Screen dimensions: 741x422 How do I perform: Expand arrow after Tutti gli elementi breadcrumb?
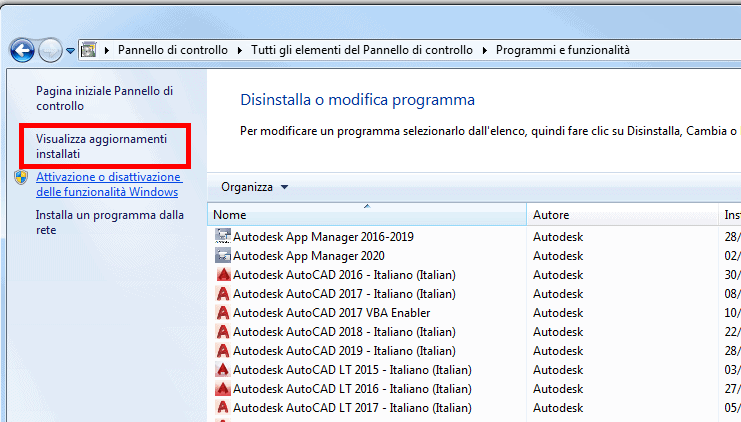coord(486,50)
